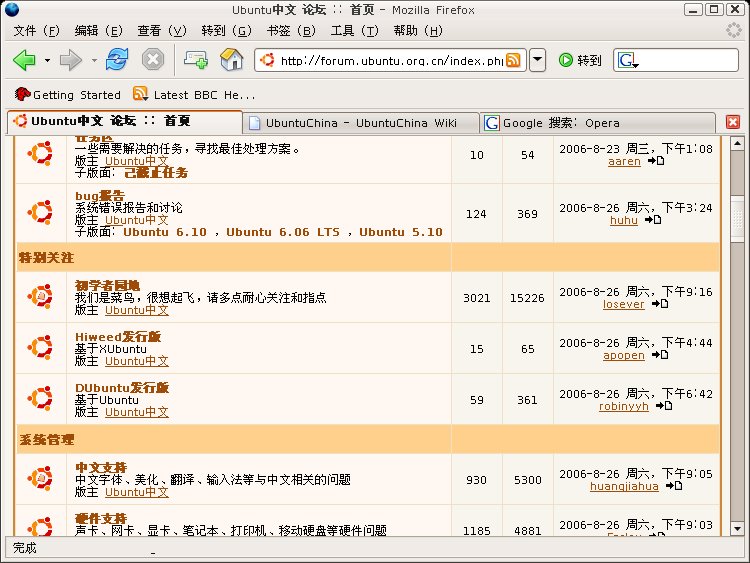This screenshot has height=563, width=750.
Task: Open Forward button history dropdown arrow
Action: coord(94,60)
